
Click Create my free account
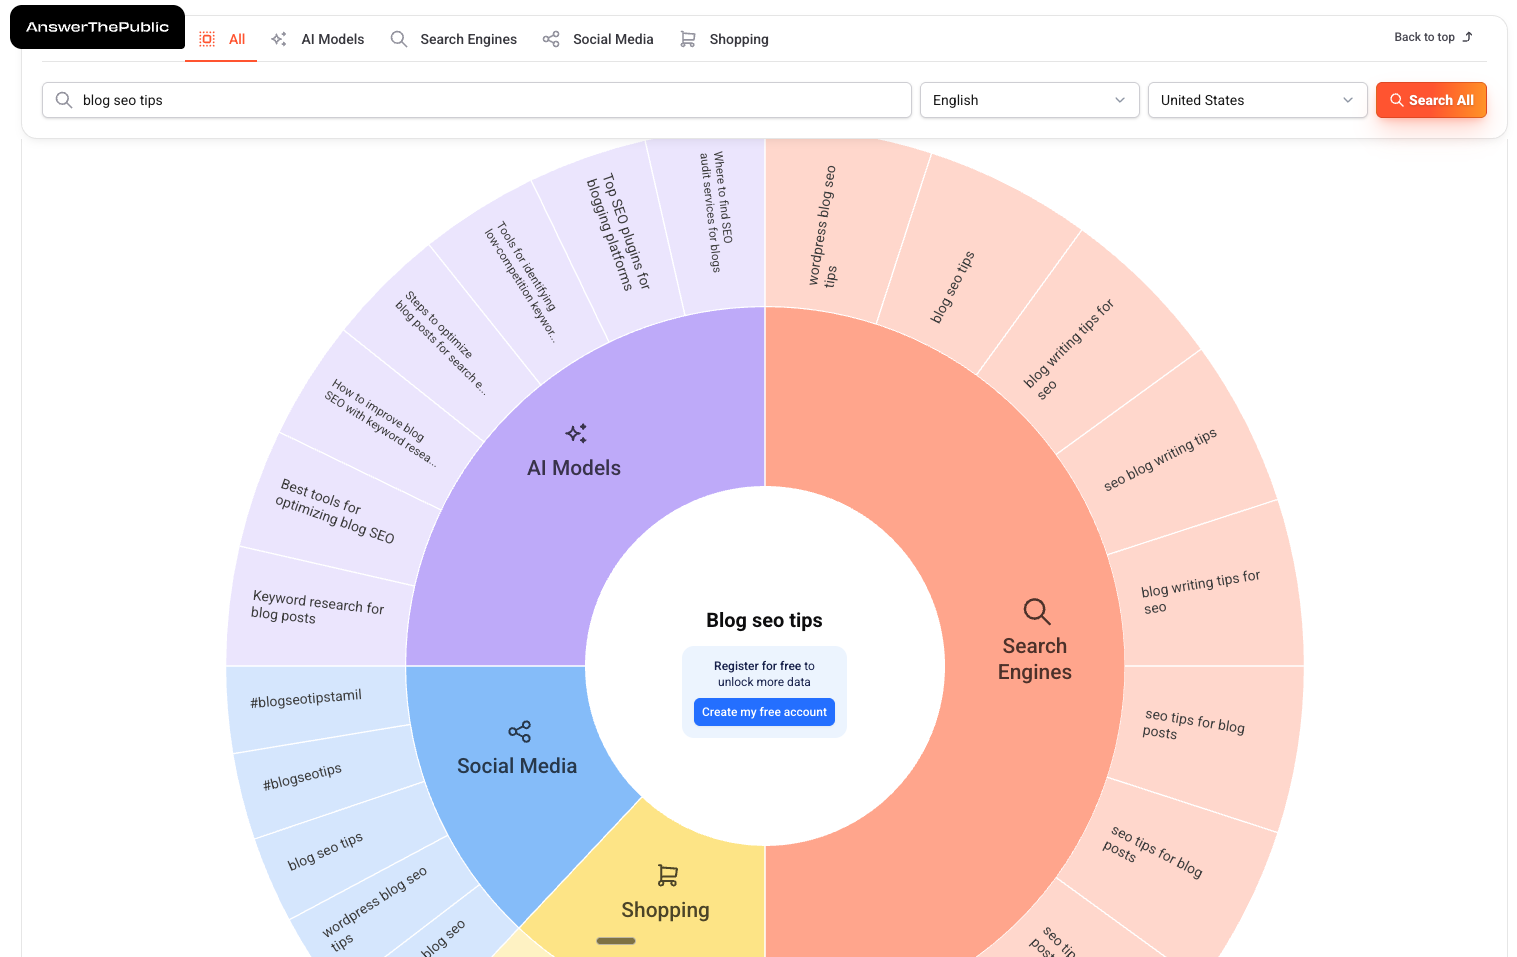tap(764, 712)
